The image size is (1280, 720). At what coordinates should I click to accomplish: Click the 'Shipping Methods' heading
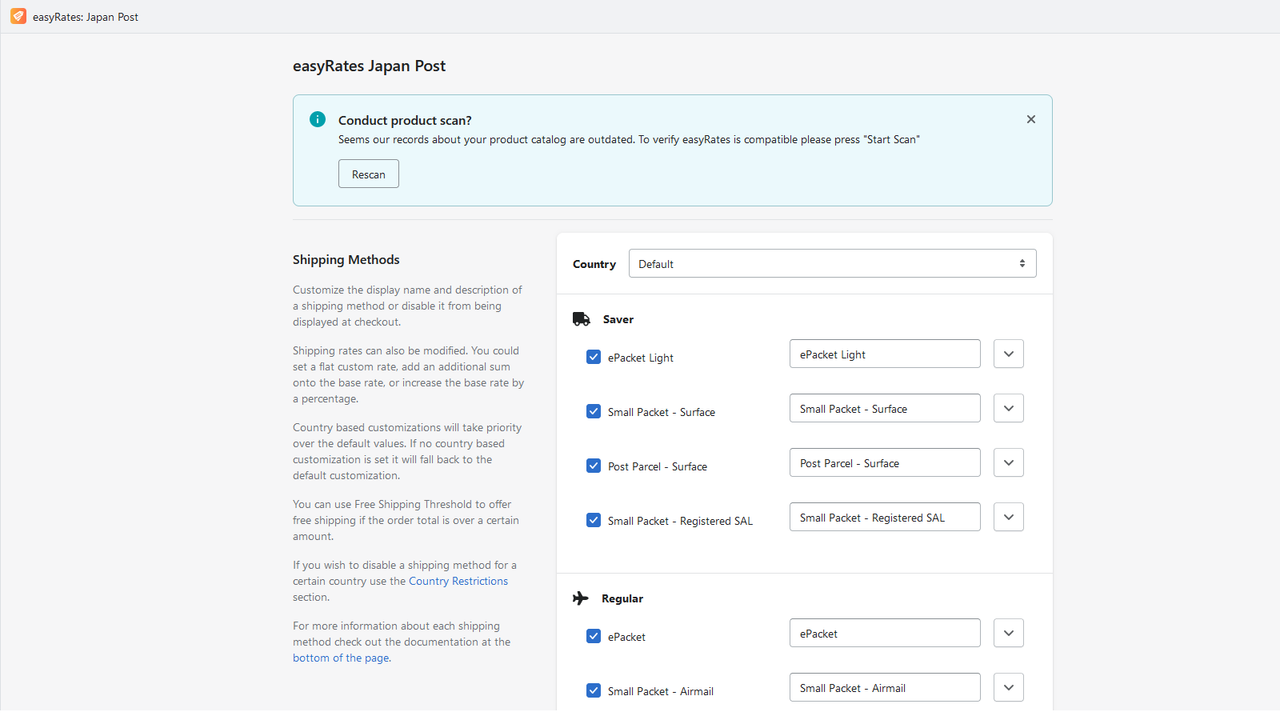coord(346,260)
